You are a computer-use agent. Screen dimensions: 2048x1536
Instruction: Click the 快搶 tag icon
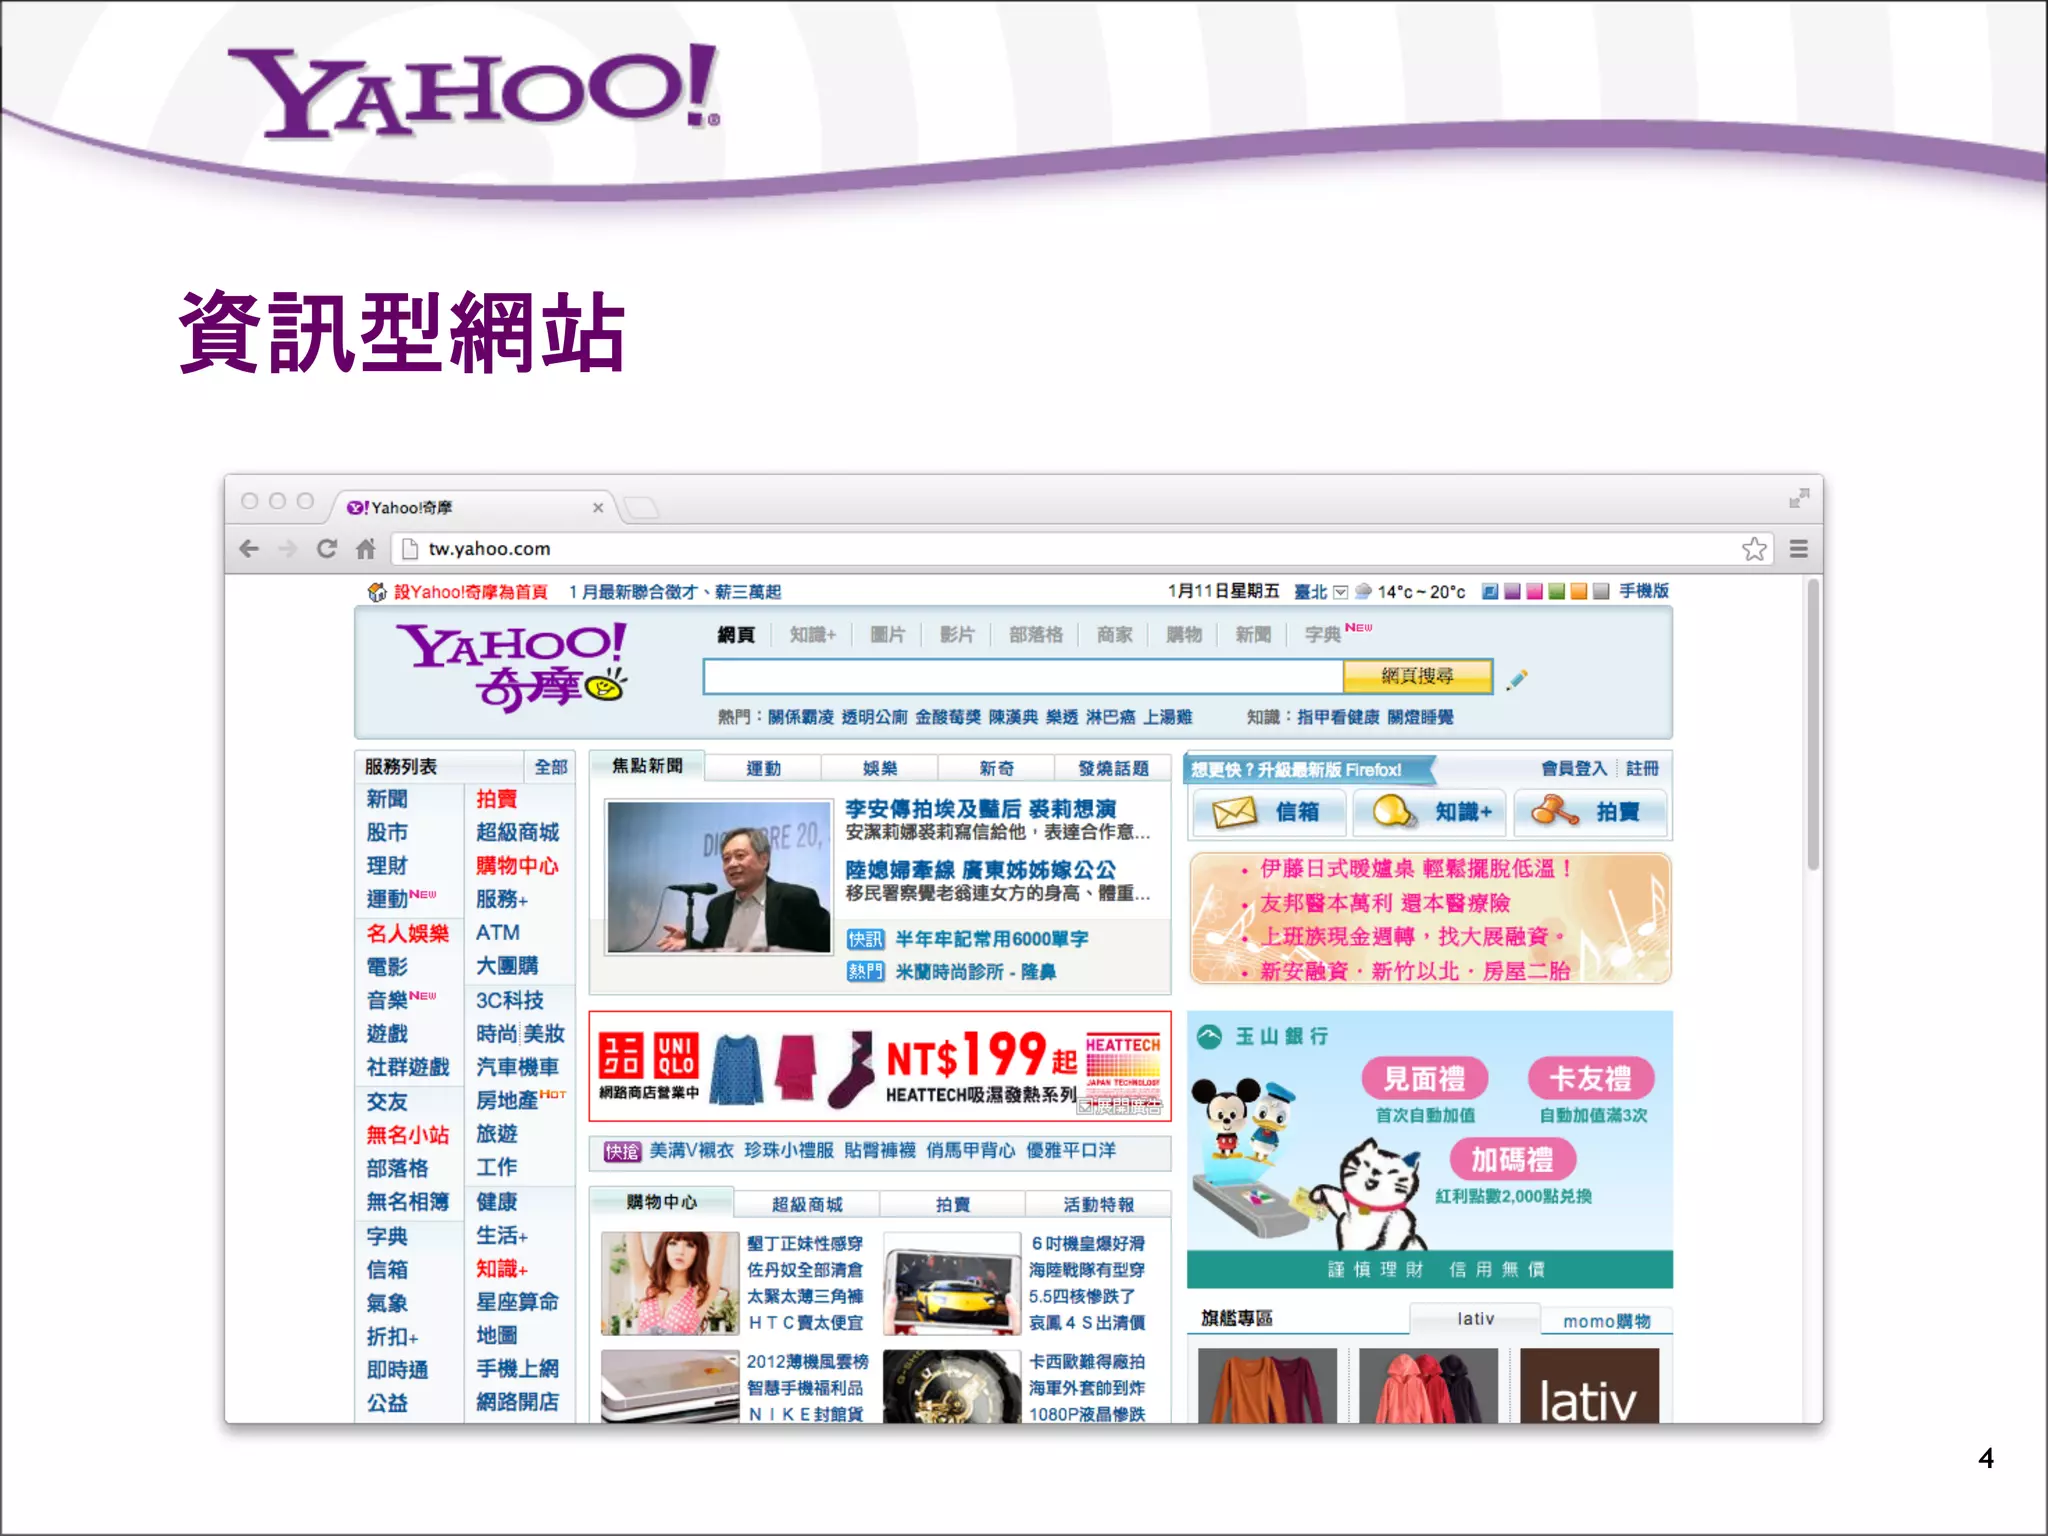pyautogui.click(x=621, y=1151)
